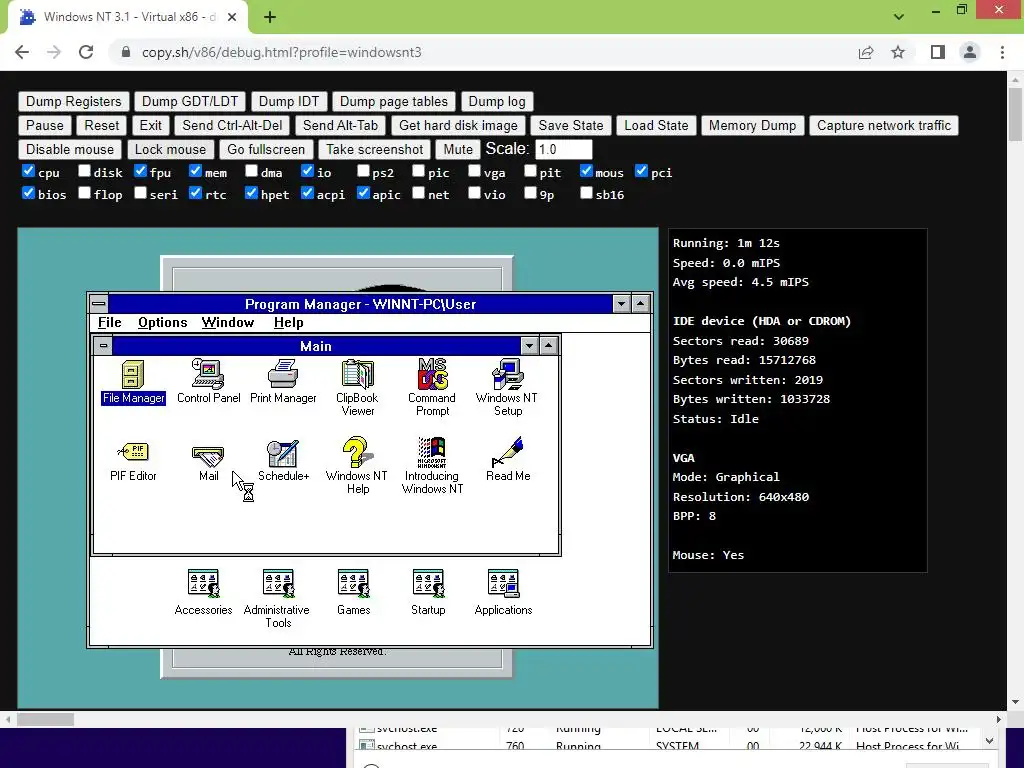
Task: Click the browser address bar URL
Action: 281,52
